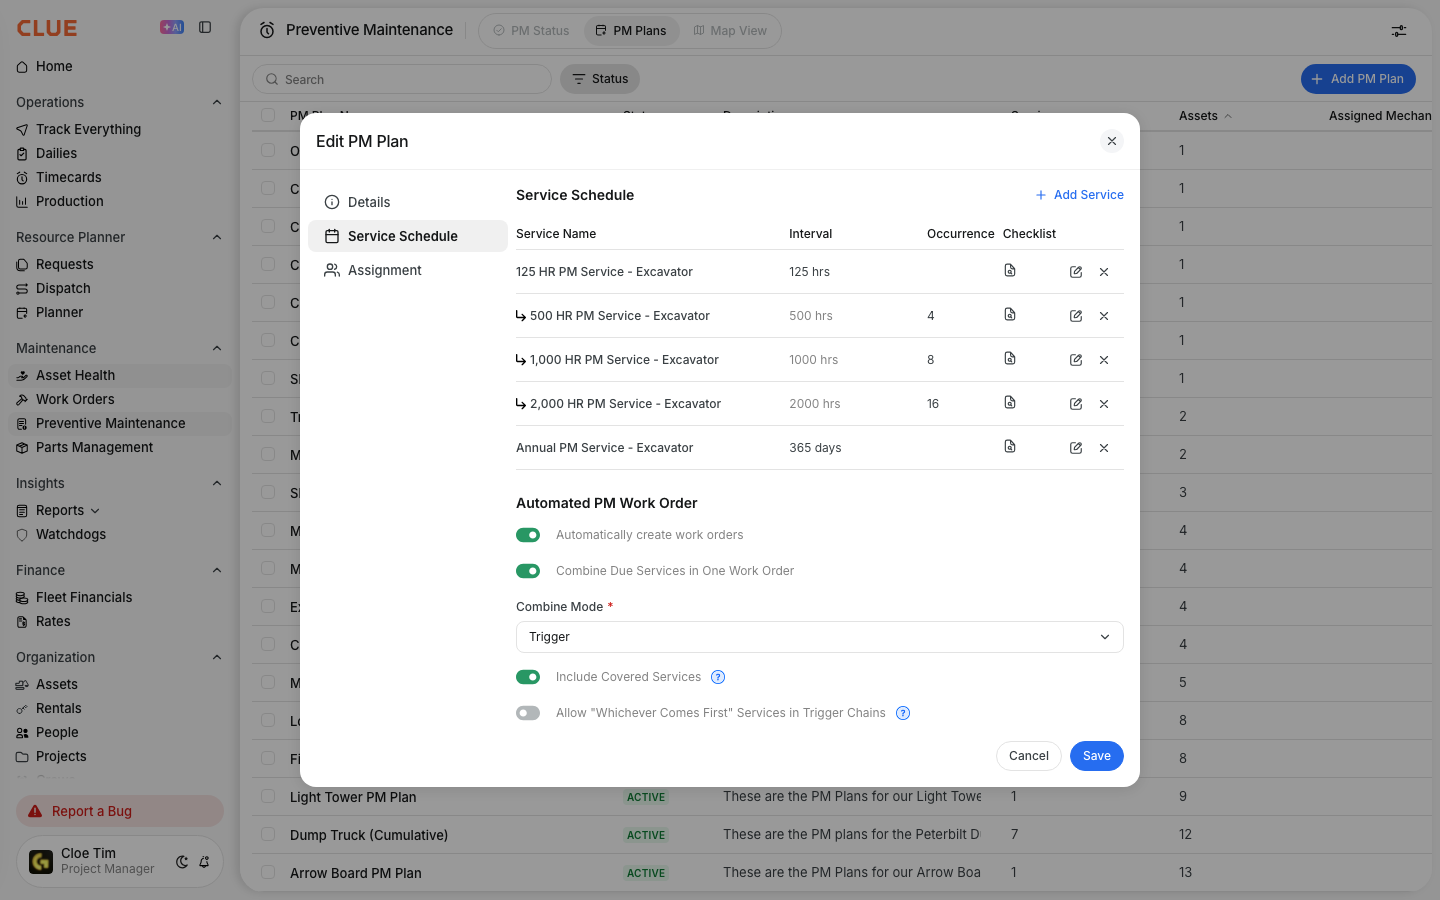Open the Assignment tab
This screenshot has width=1440, height=900.
(x=408, y=270)
